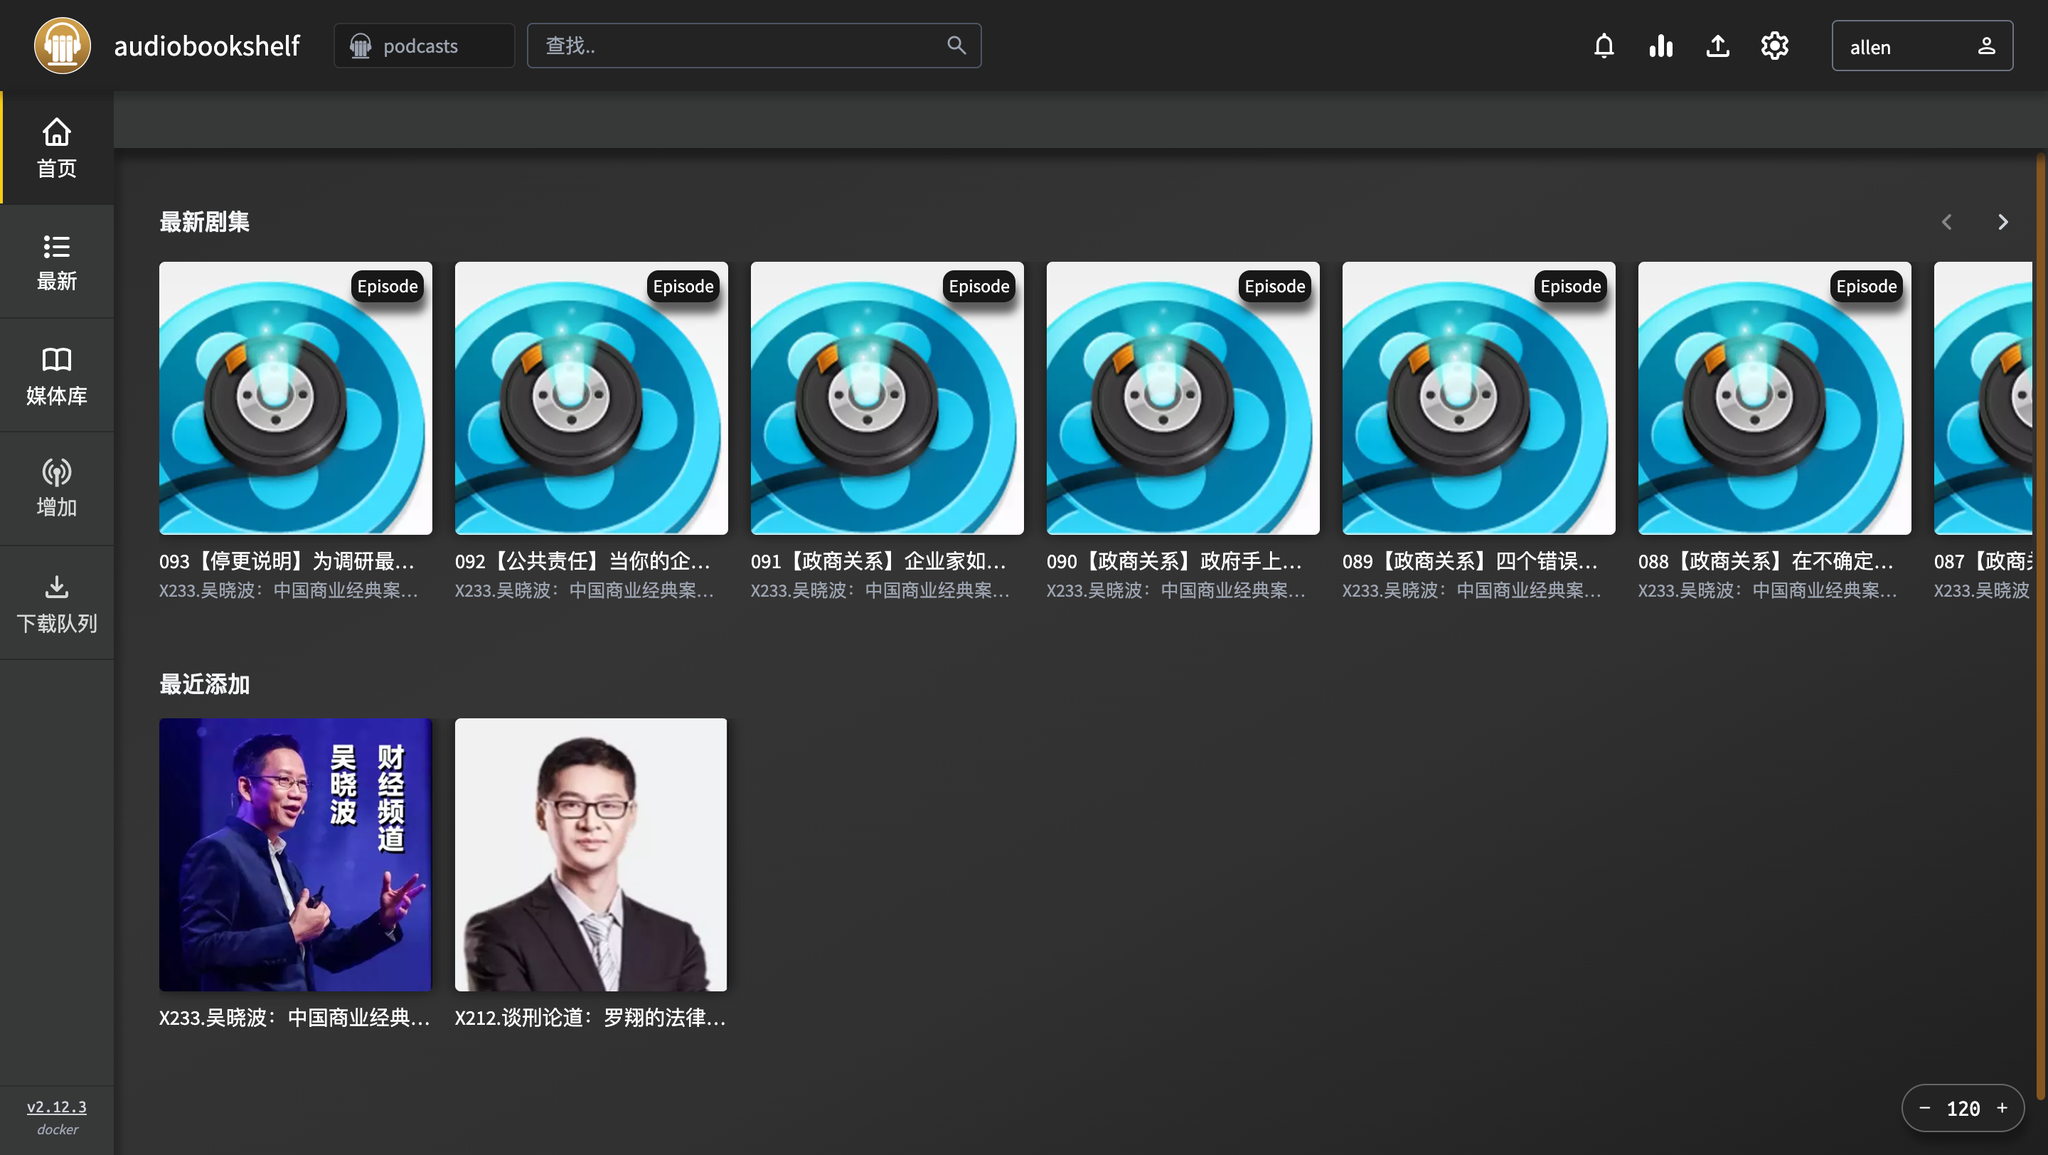
Task: Click the 最近添加 section heading
Action: click(x=204, y=684)
